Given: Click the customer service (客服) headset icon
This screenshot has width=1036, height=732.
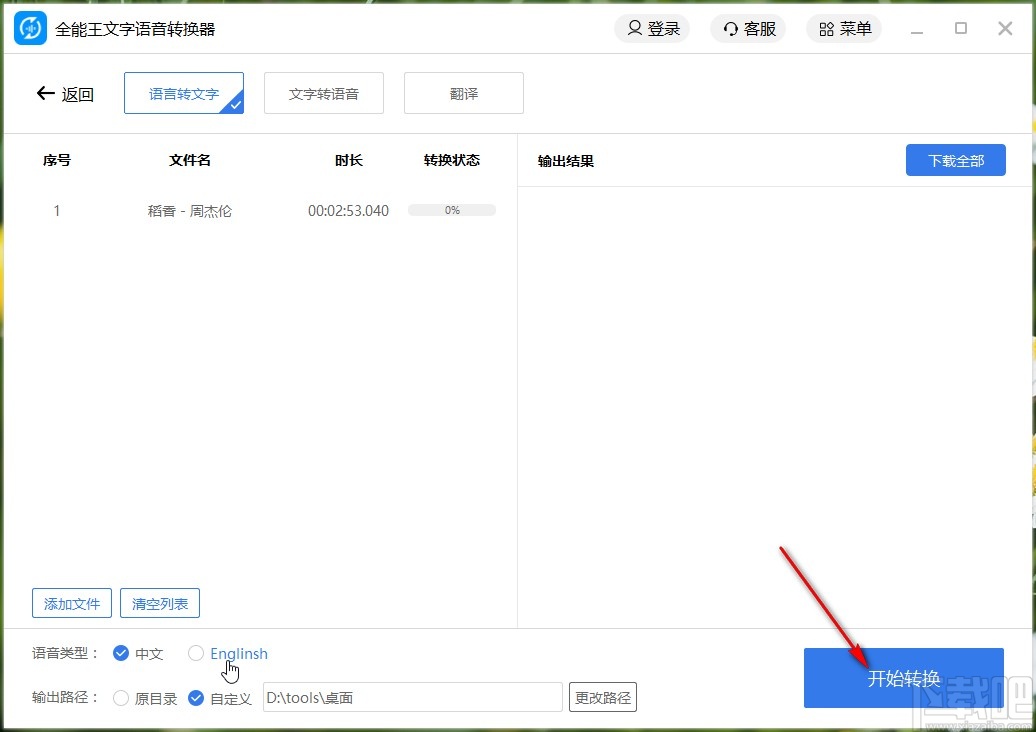Looking at the screenshot, I should 748,28.
